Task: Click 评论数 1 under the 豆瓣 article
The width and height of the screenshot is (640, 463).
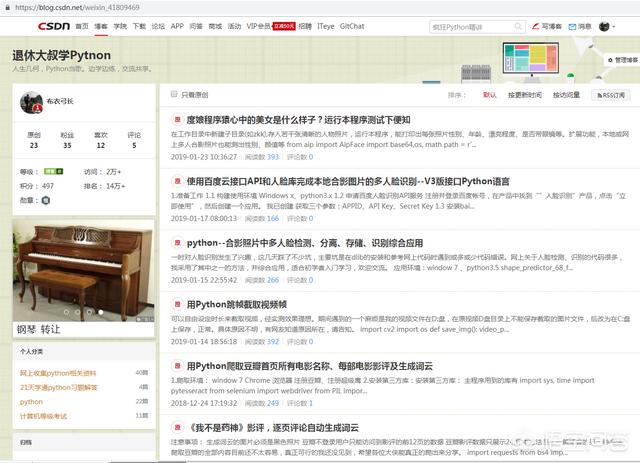Action: [300, 403]
